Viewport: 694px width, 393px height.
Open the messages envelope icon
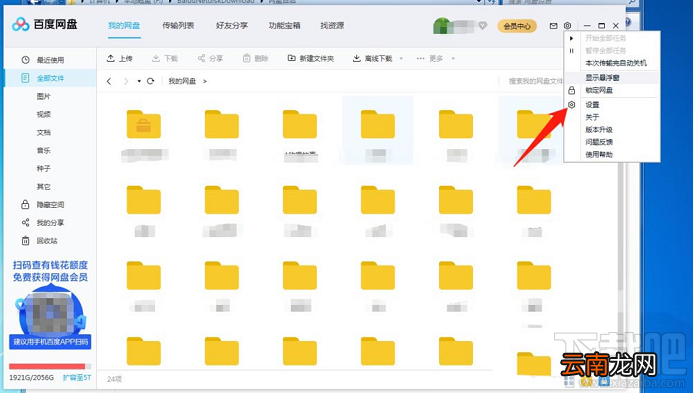(553, 26)
